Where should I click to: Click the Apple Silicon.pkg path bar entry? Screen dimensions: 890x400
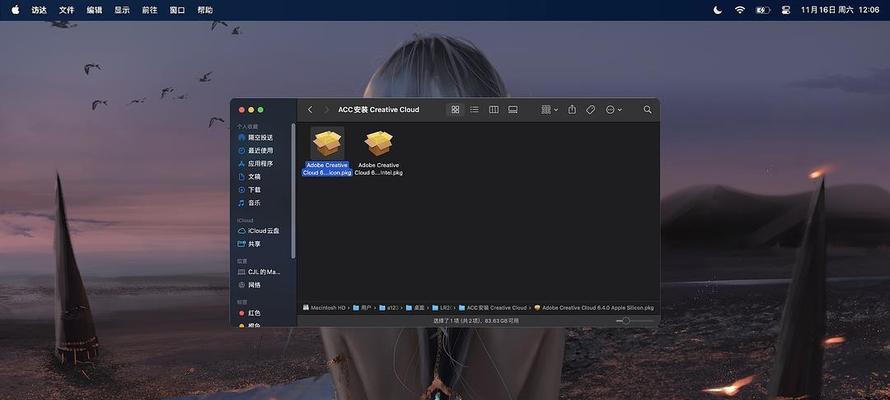pos(594,308)
